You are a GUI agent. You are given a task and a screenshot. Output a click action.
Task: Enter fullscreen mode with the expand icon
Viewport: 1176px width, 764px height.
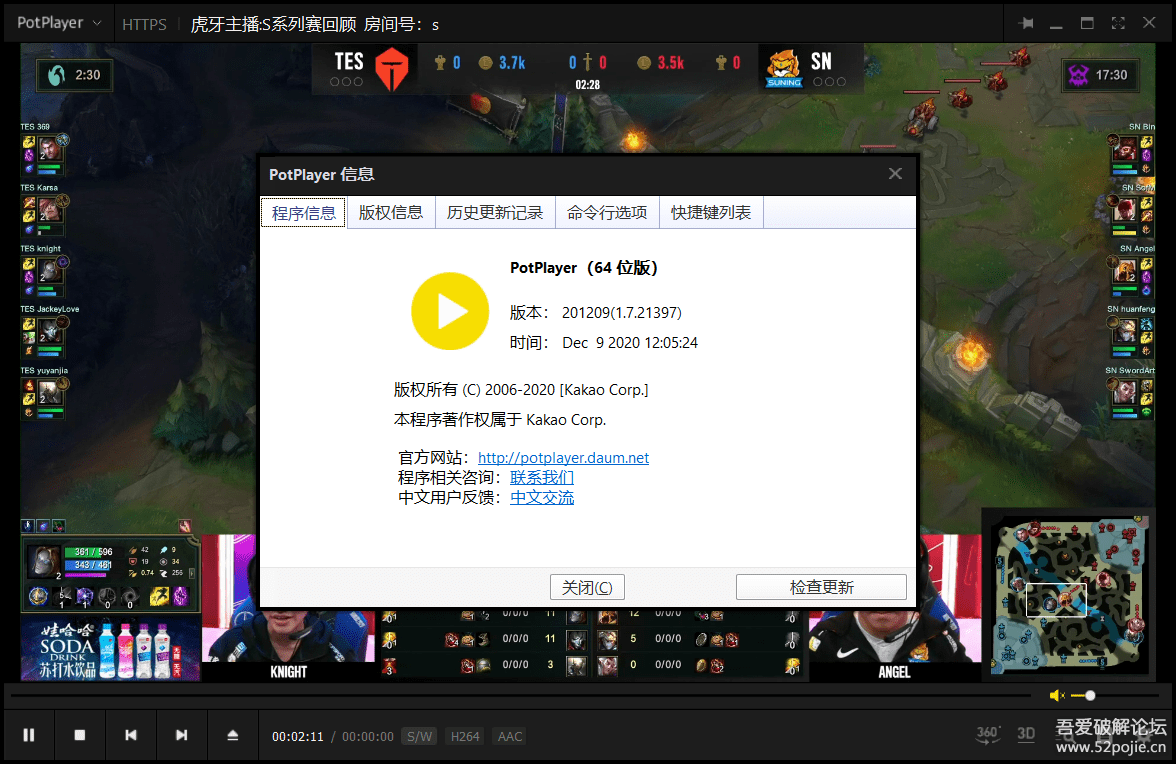click(x=1118, y=23)
